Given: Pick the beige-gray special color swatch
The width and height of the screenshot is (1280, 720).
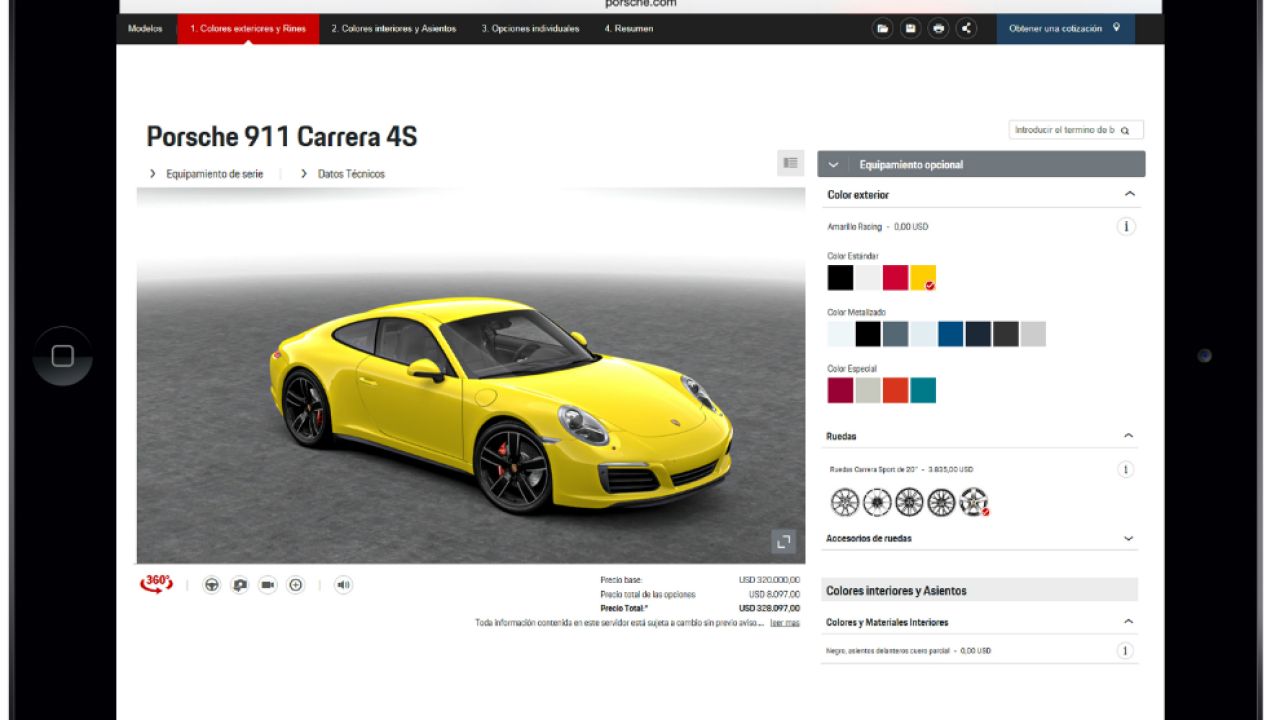Looking at the screenshot, I should pyautogui.click(x=868, y=390).
